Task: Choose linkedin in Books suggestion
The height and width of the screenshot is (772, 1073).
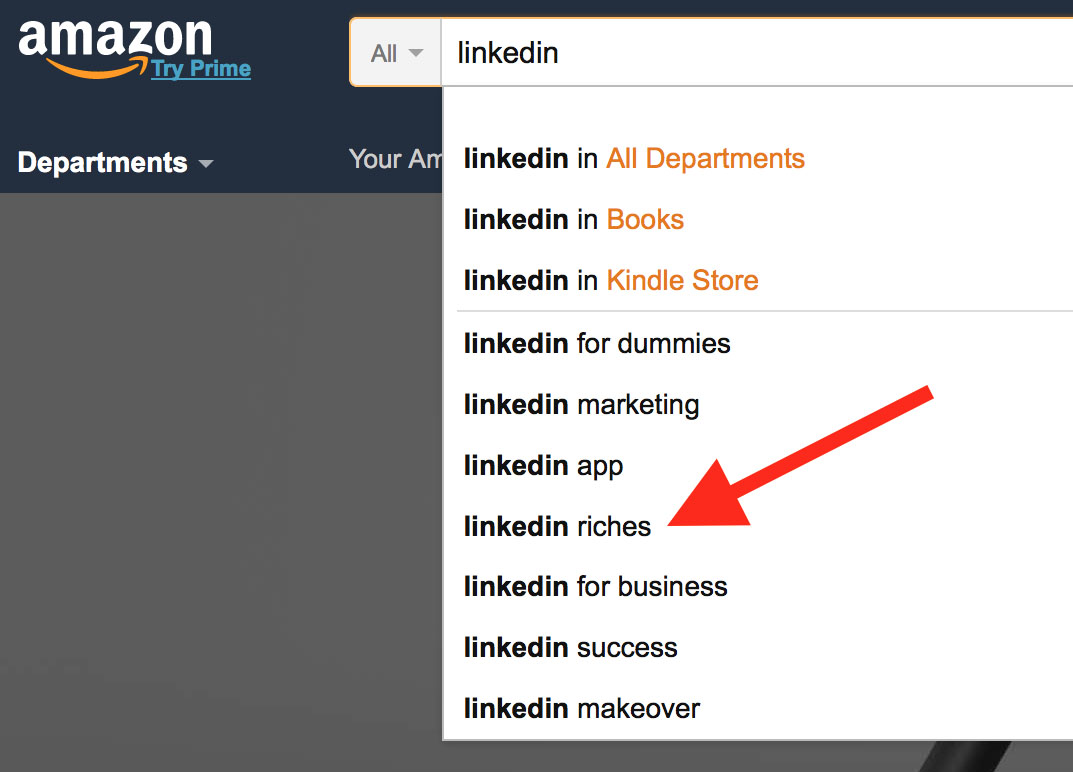Action: tap(758, 220)
